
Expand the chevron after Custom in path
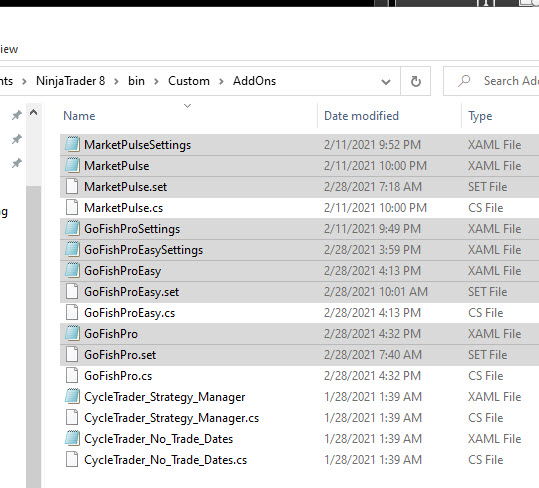pyautogui.click(x=221, y=81)
